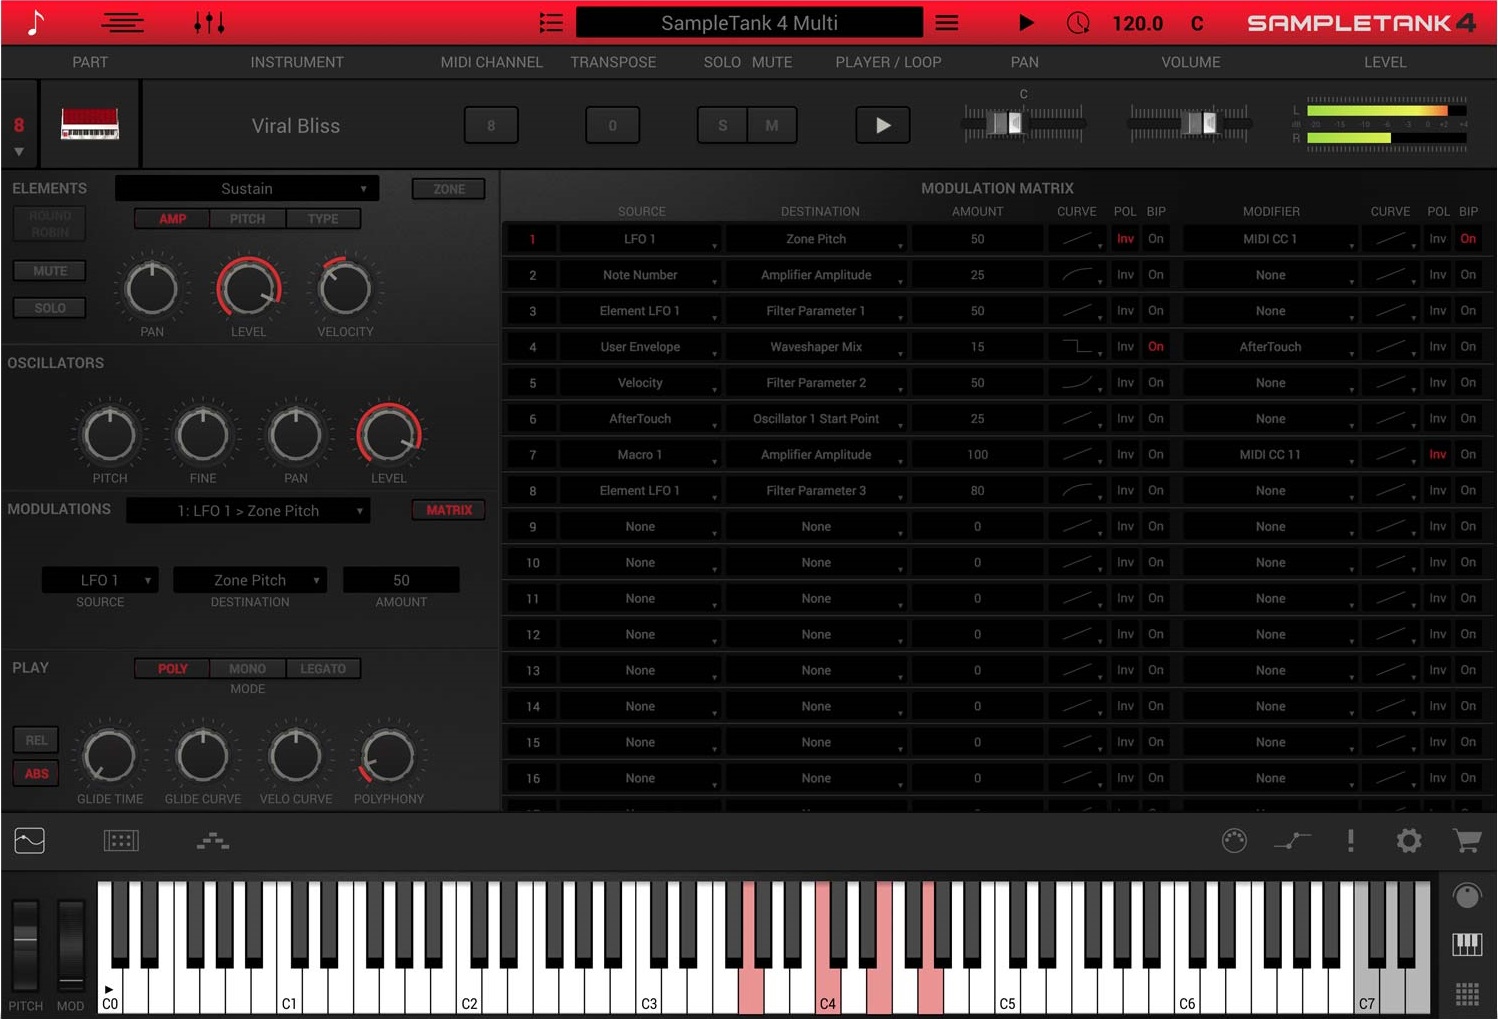
Task: Click the MATRIX button
Action: (x=448, y=510)
